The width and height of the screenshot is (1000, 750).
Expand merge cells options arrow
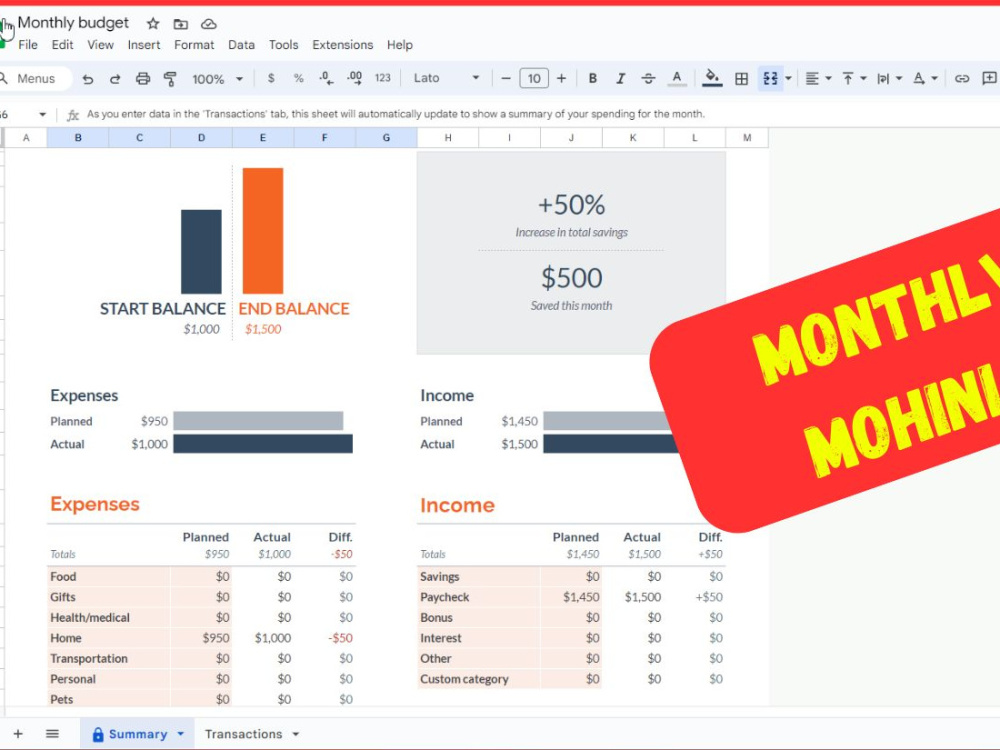(x=788, y=78)
